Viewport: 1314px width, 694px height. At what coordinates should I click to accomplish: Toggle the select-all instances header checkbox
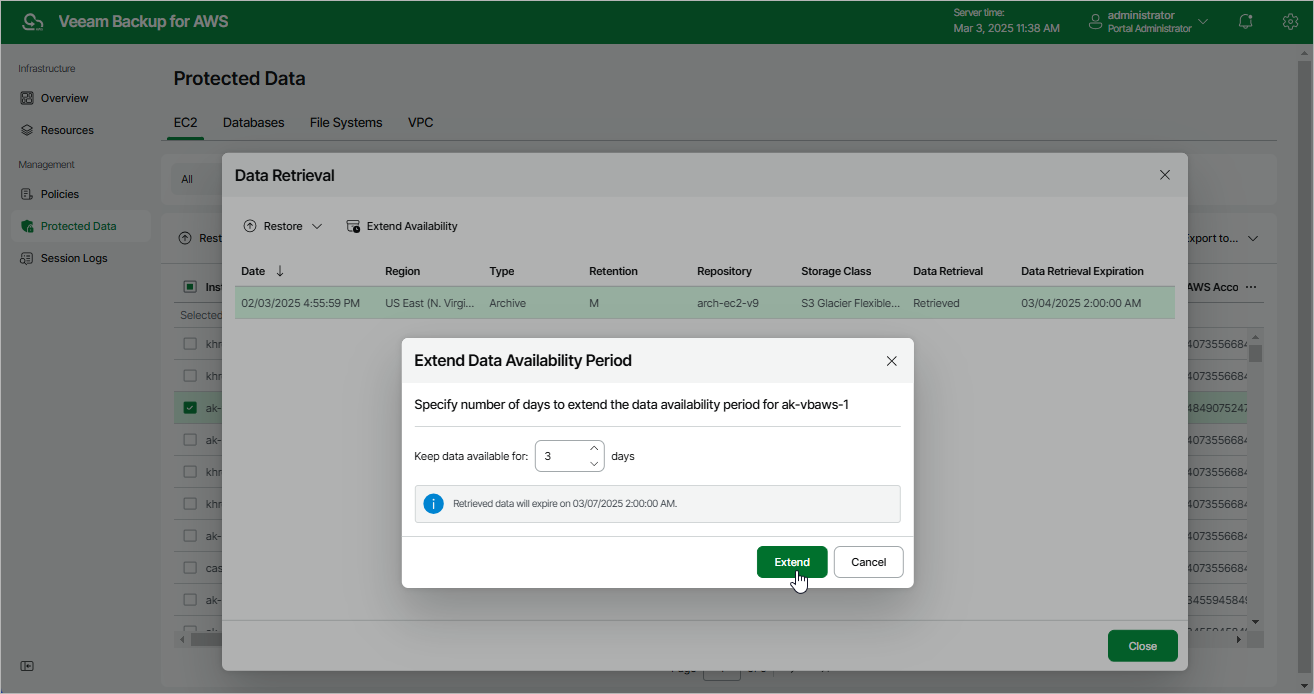(190, 287)
